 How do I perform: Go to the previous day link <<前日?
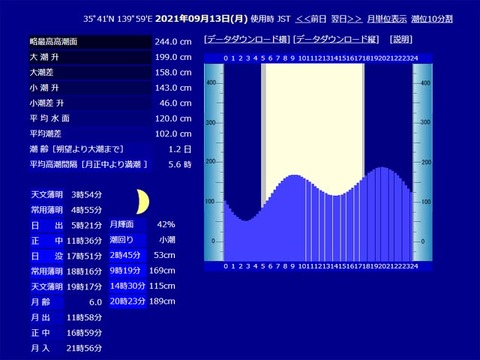(311, 19)
